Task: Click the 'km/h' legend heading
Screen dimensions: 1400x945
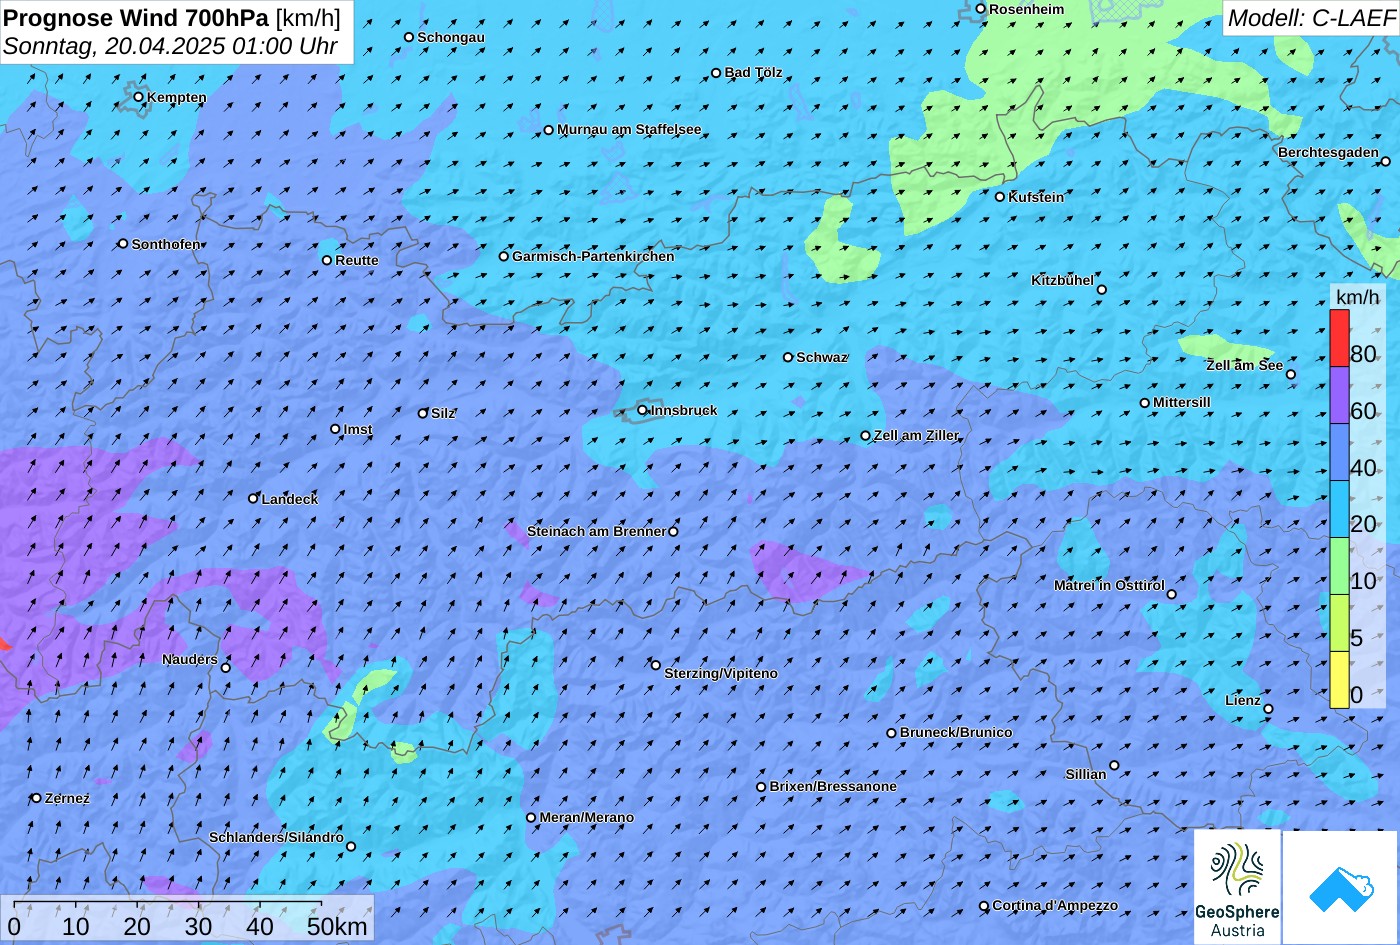Action: (1357, 297)
